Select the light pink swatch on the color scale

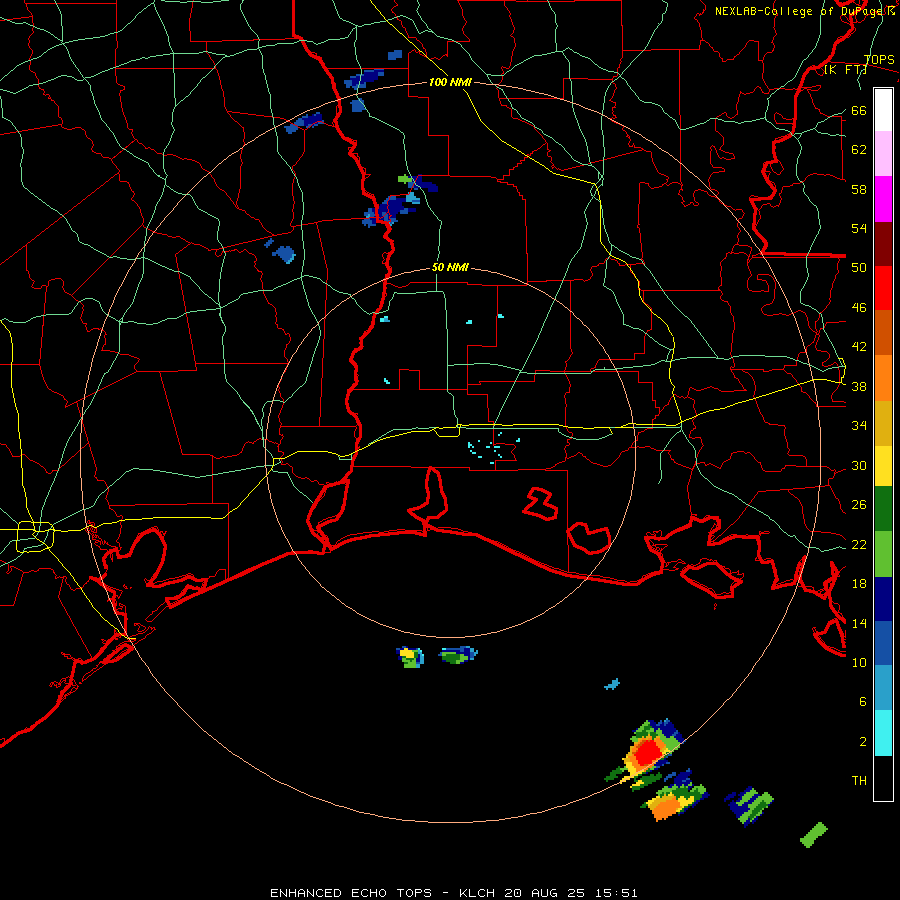883,153
